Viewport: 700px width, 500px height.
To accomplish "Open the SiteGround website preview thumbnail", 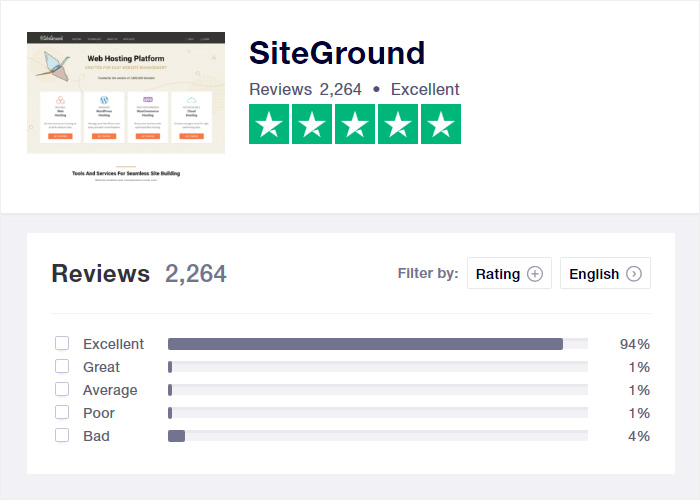I will click(x=126, y=108).
